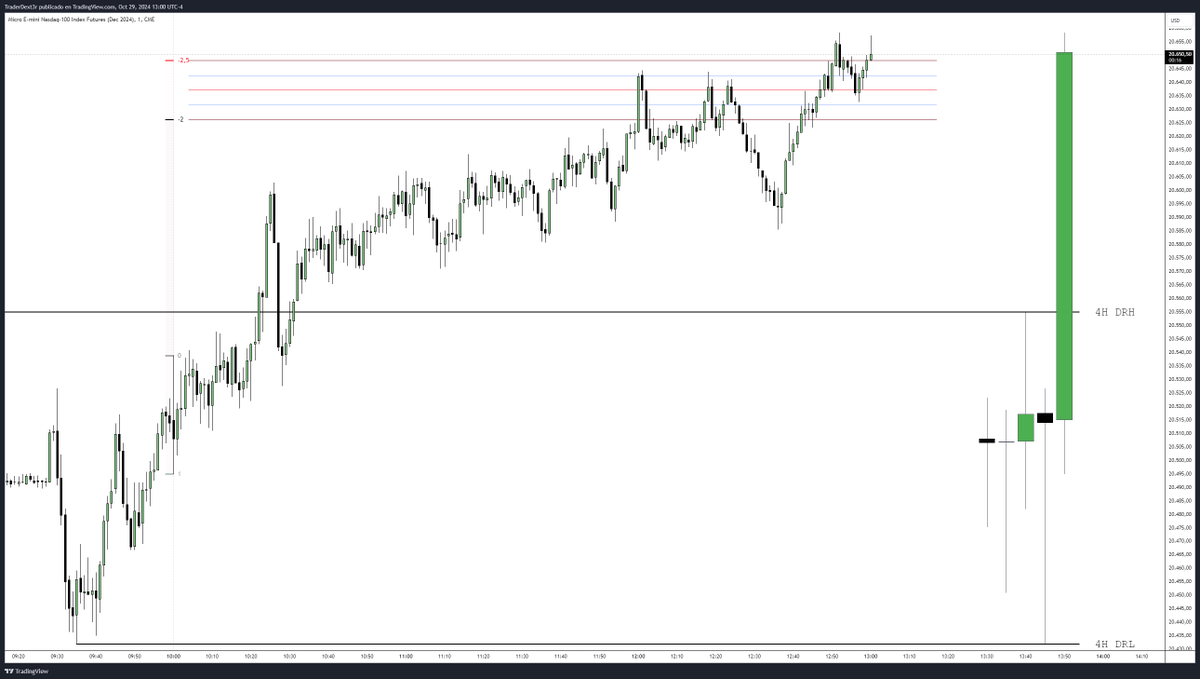The height and width of the screenshot is (679, 1200).
Task: Click the red -2,5 fib level label
Action: [183, 60]
